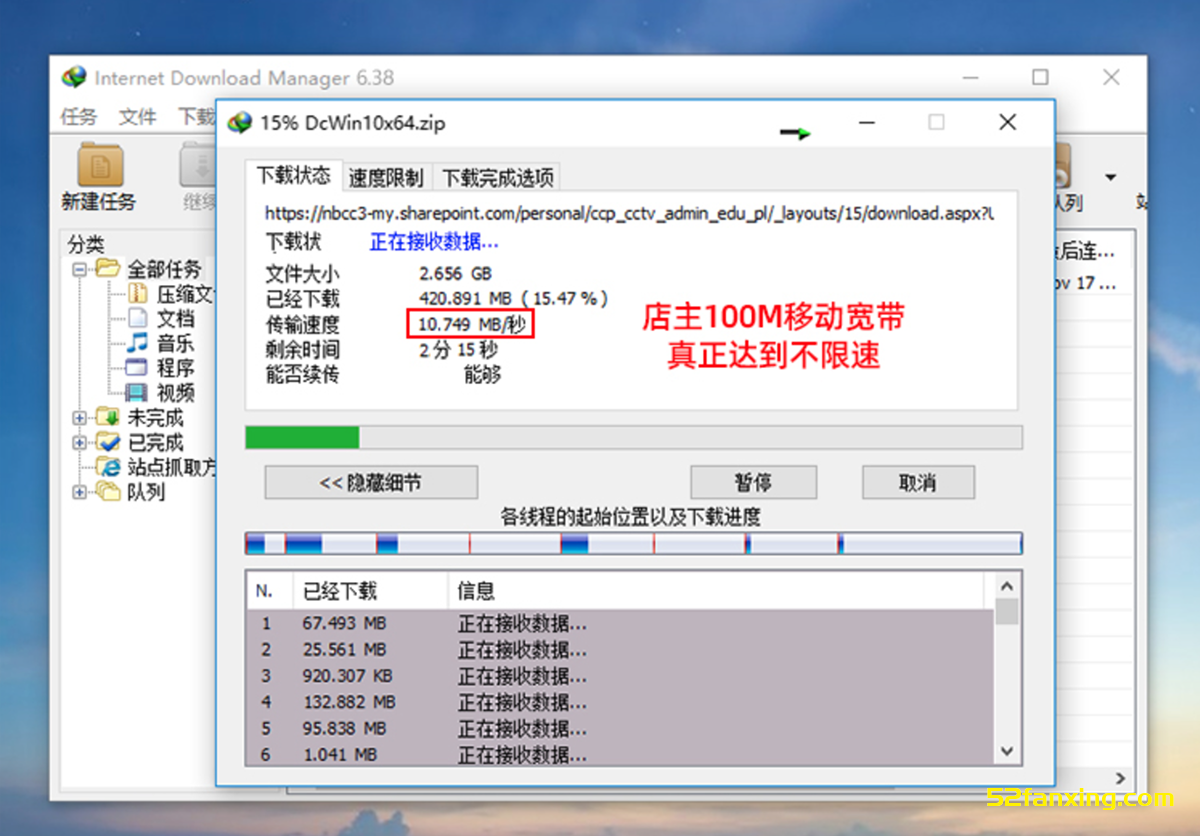Screen dimensions: 1200x836
Task: Select the 程序 programs category
Action: coord(175,368)
